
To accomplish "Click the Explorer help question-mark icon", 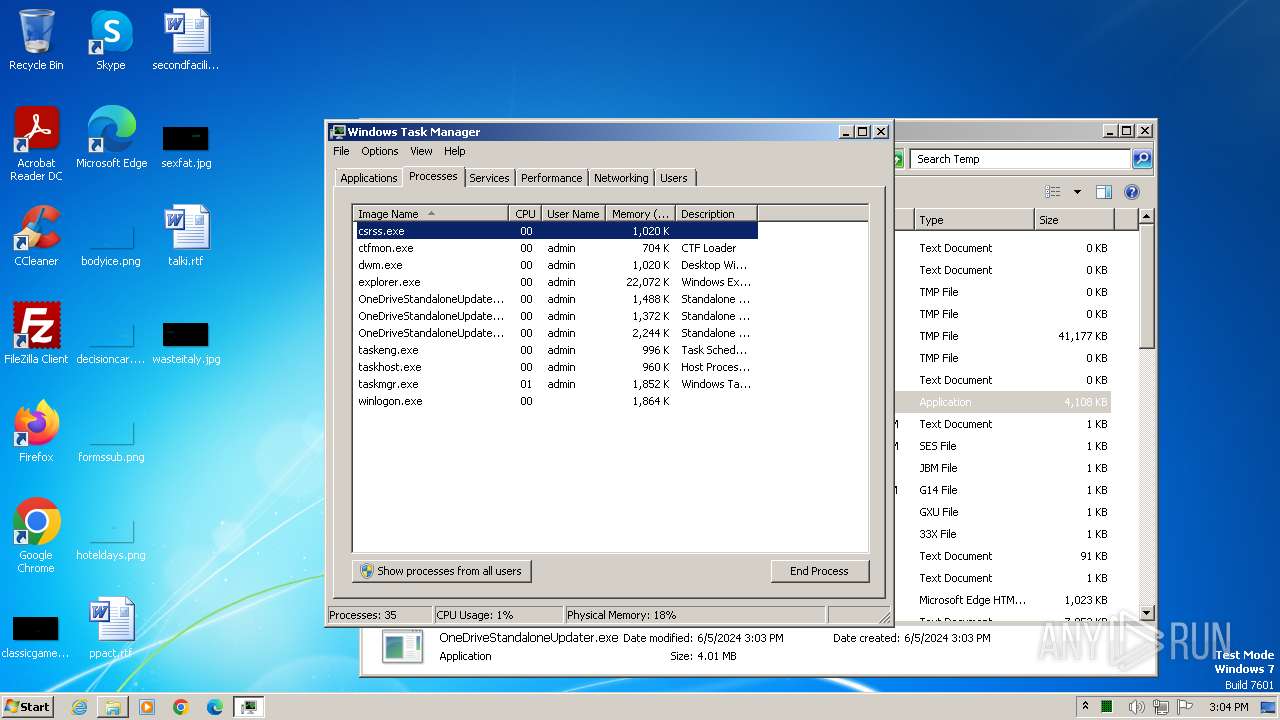I will pos(1132,192).
